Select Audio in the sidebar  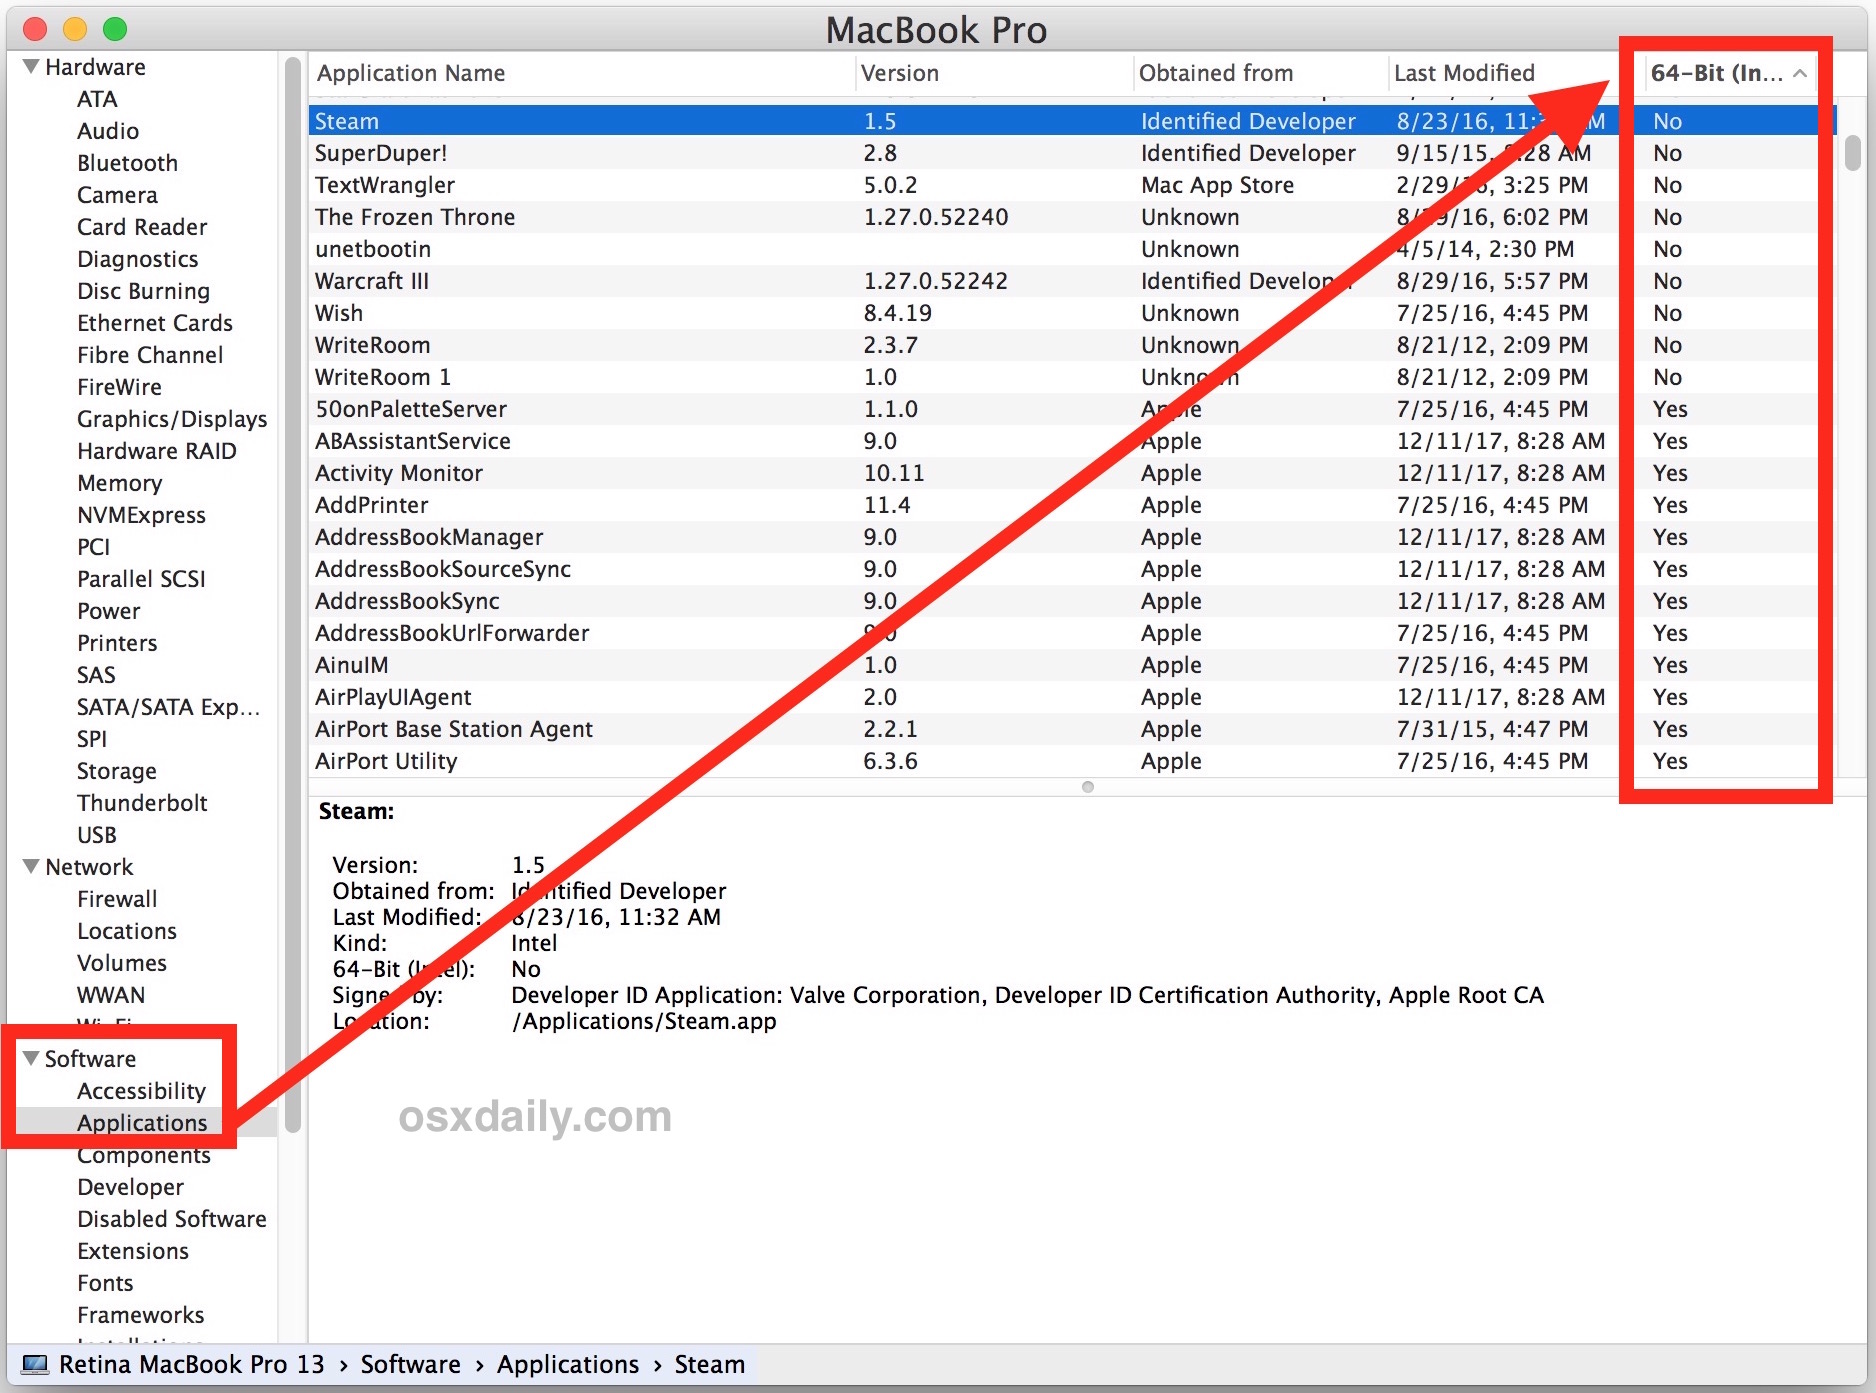108,131
